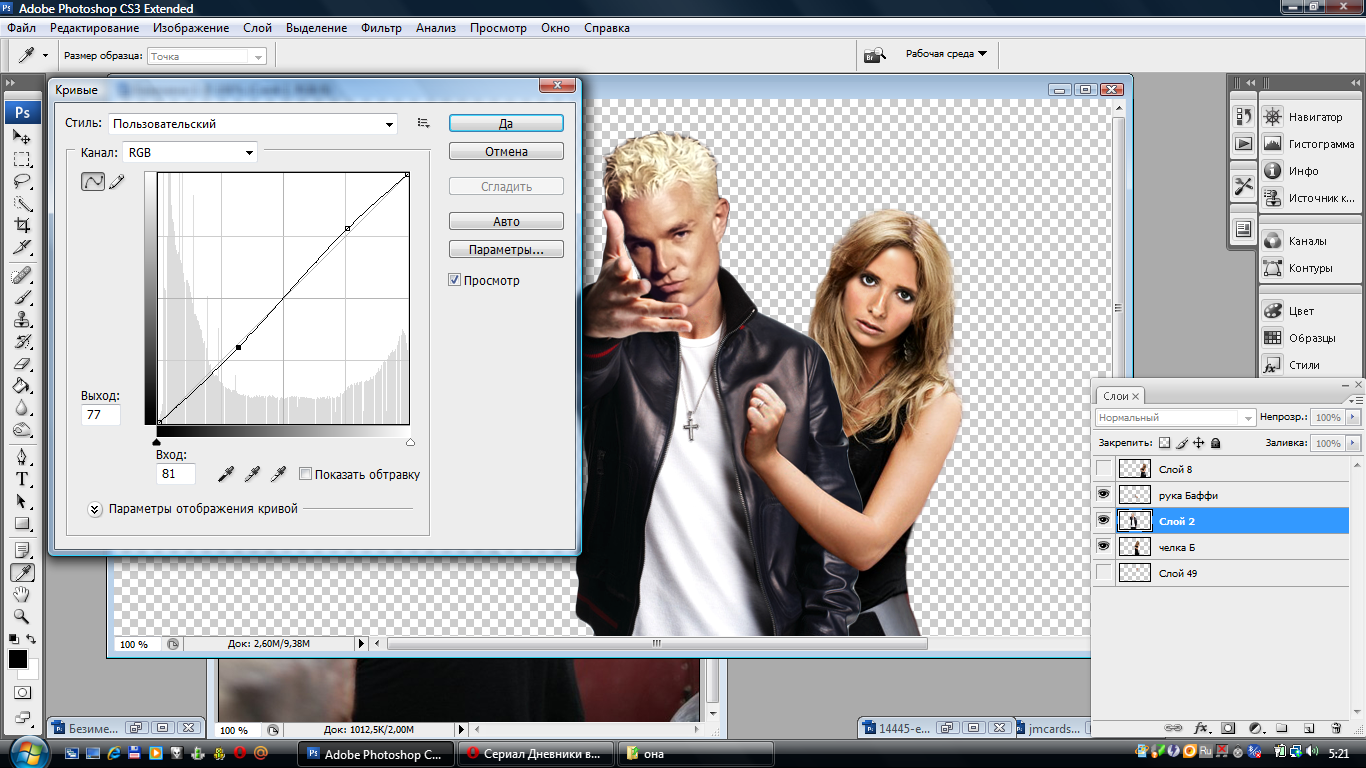Open the Файл menu
Viewport: 1366px width, 768px height.
[x=21, y=28]
